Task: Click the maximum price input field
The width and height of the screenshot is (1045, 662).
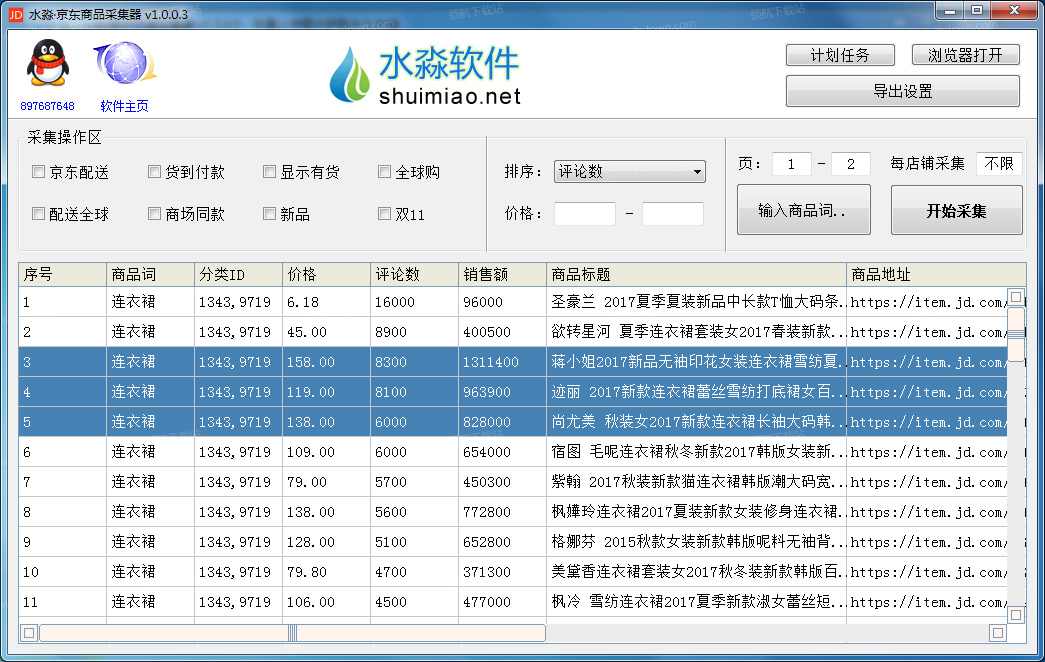Action: coord(672,213)
